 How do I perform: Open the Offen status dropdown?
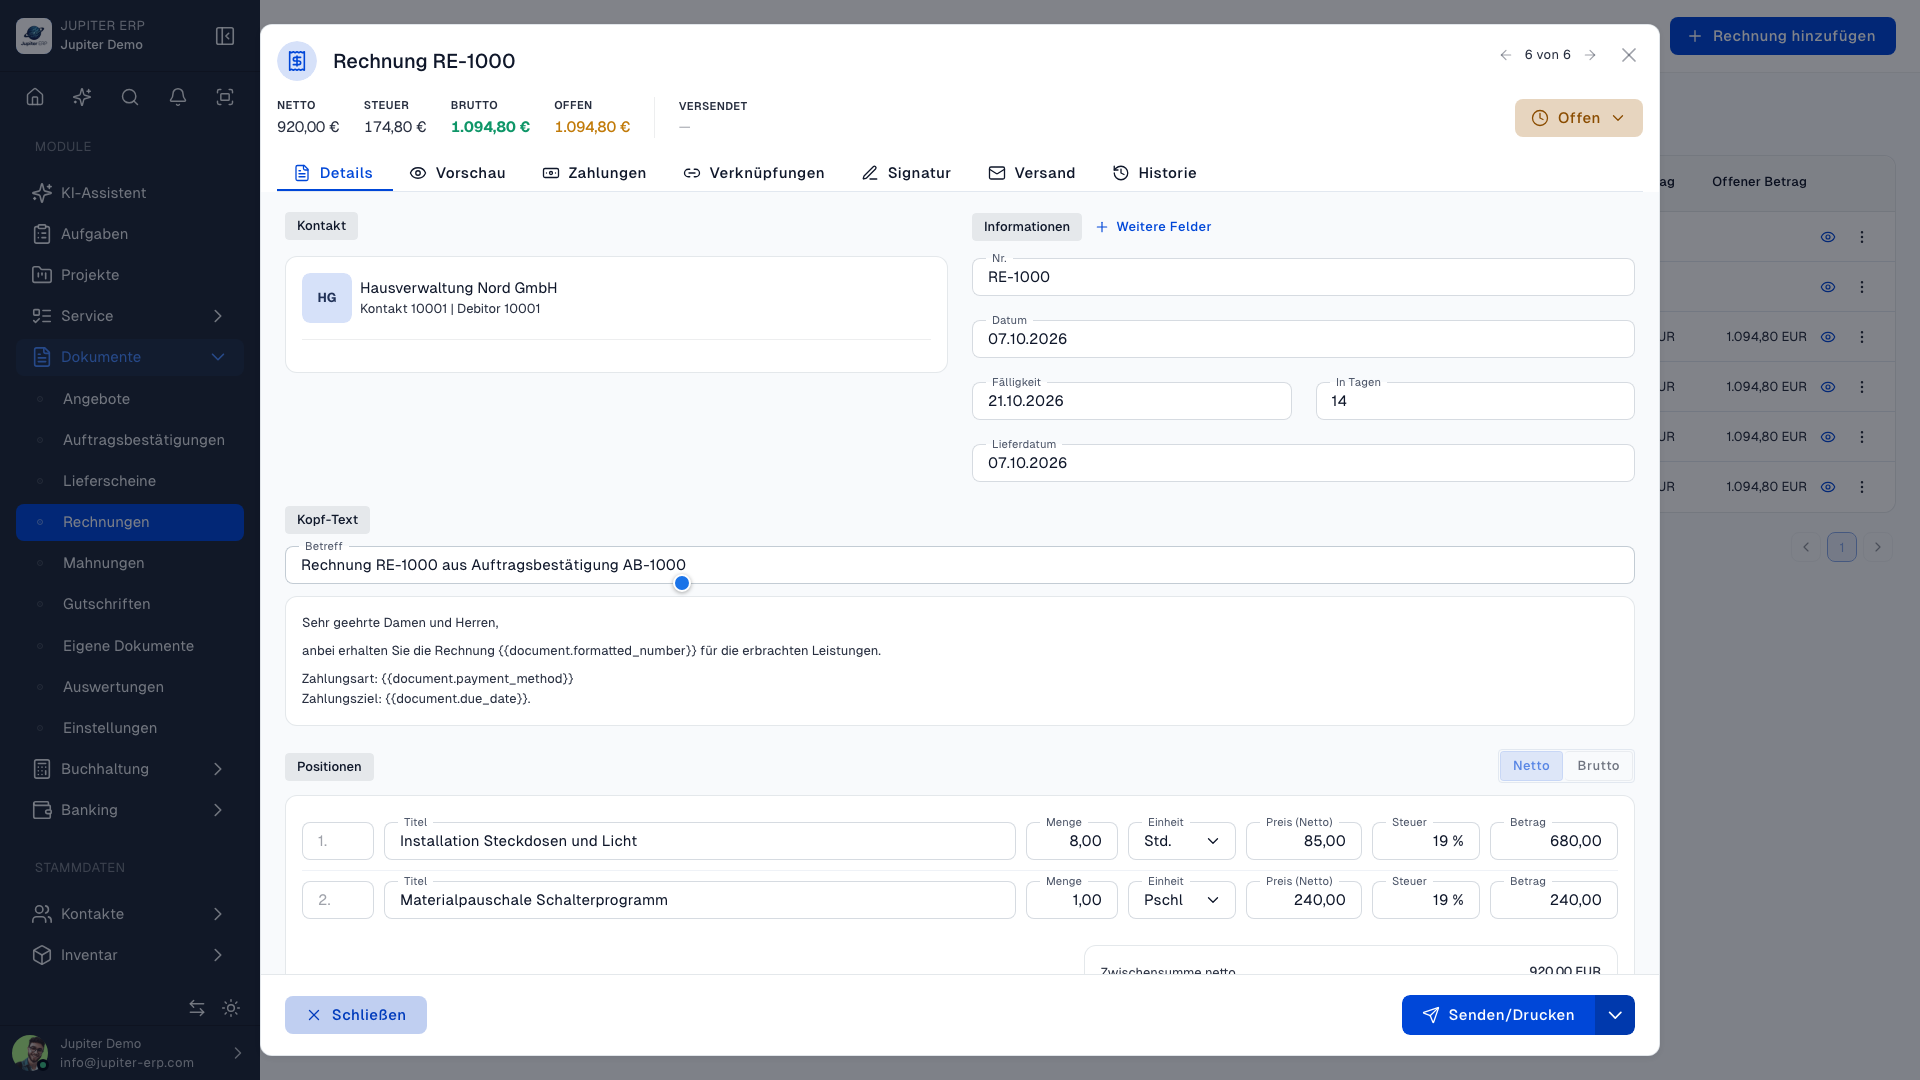[x=1578, y=118]
